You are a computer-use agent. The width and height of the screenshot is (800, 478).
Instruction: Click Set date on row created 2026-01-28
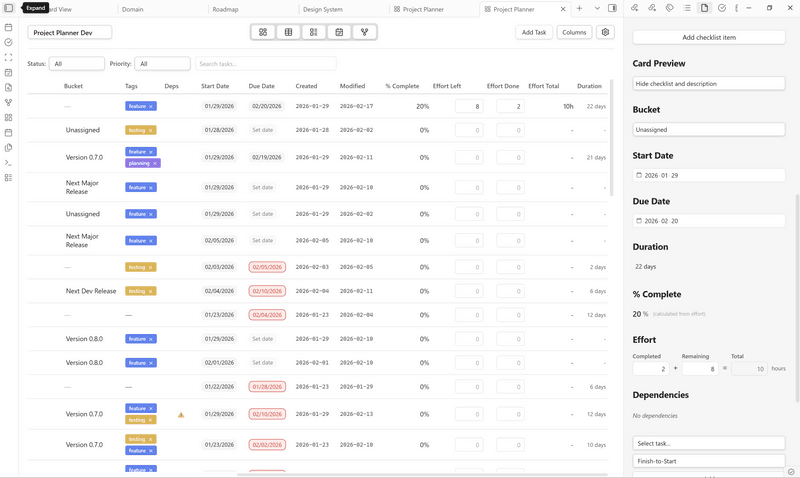pos(263,130)
